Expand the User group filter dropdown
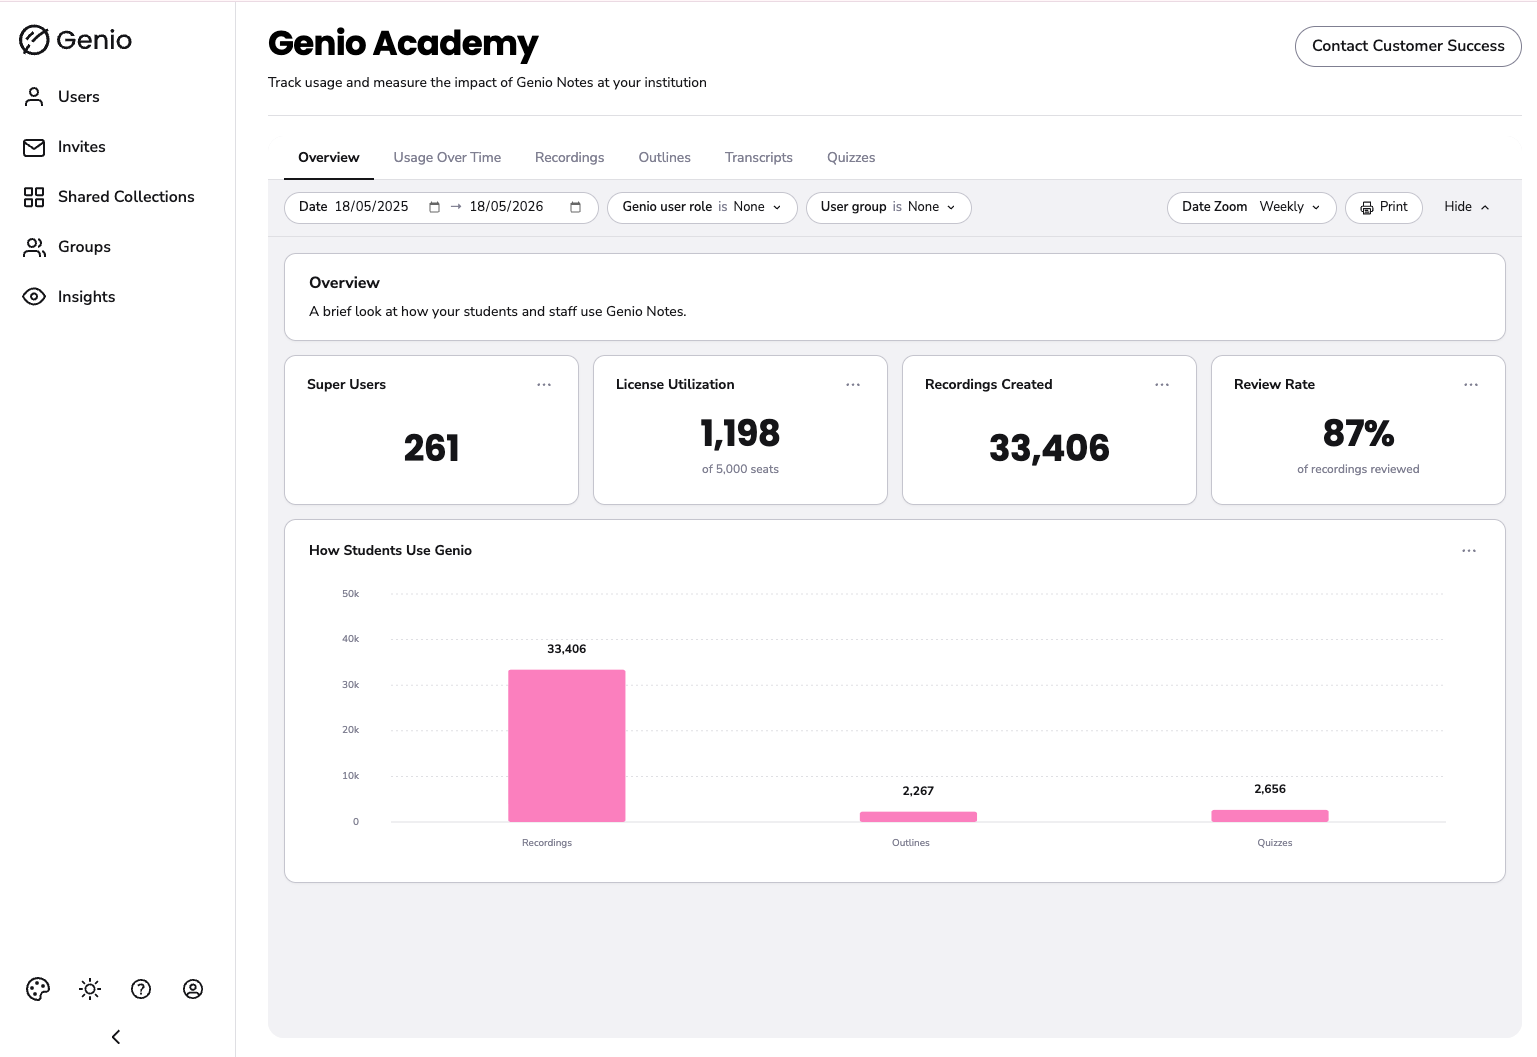The height and width of the screenshot is (1057, 1537). click(x=888, y=207)
